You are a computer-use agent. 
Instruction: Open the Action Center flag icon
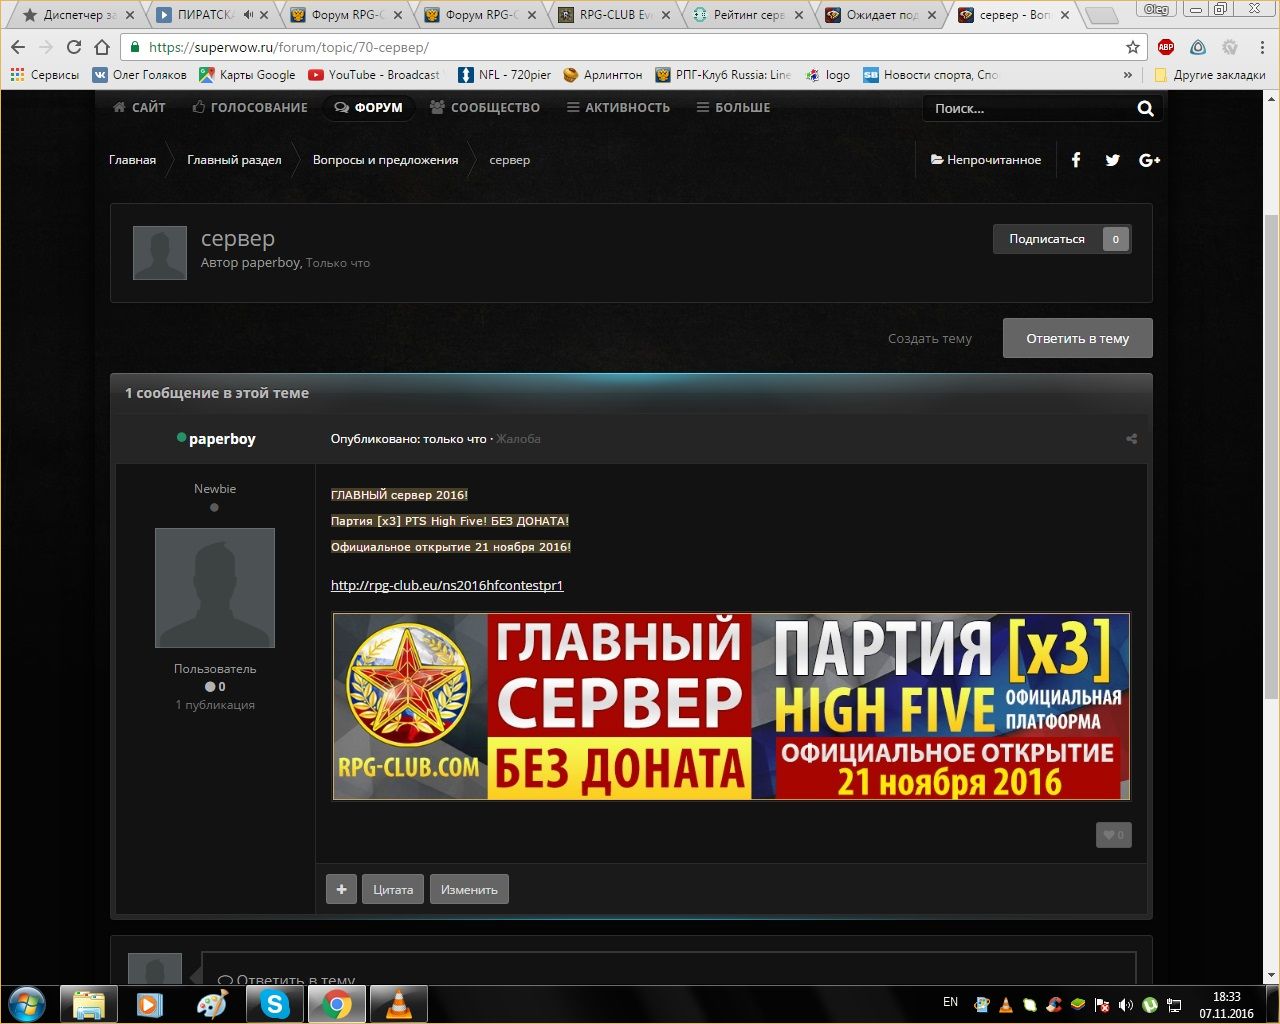[1102, 1004]
